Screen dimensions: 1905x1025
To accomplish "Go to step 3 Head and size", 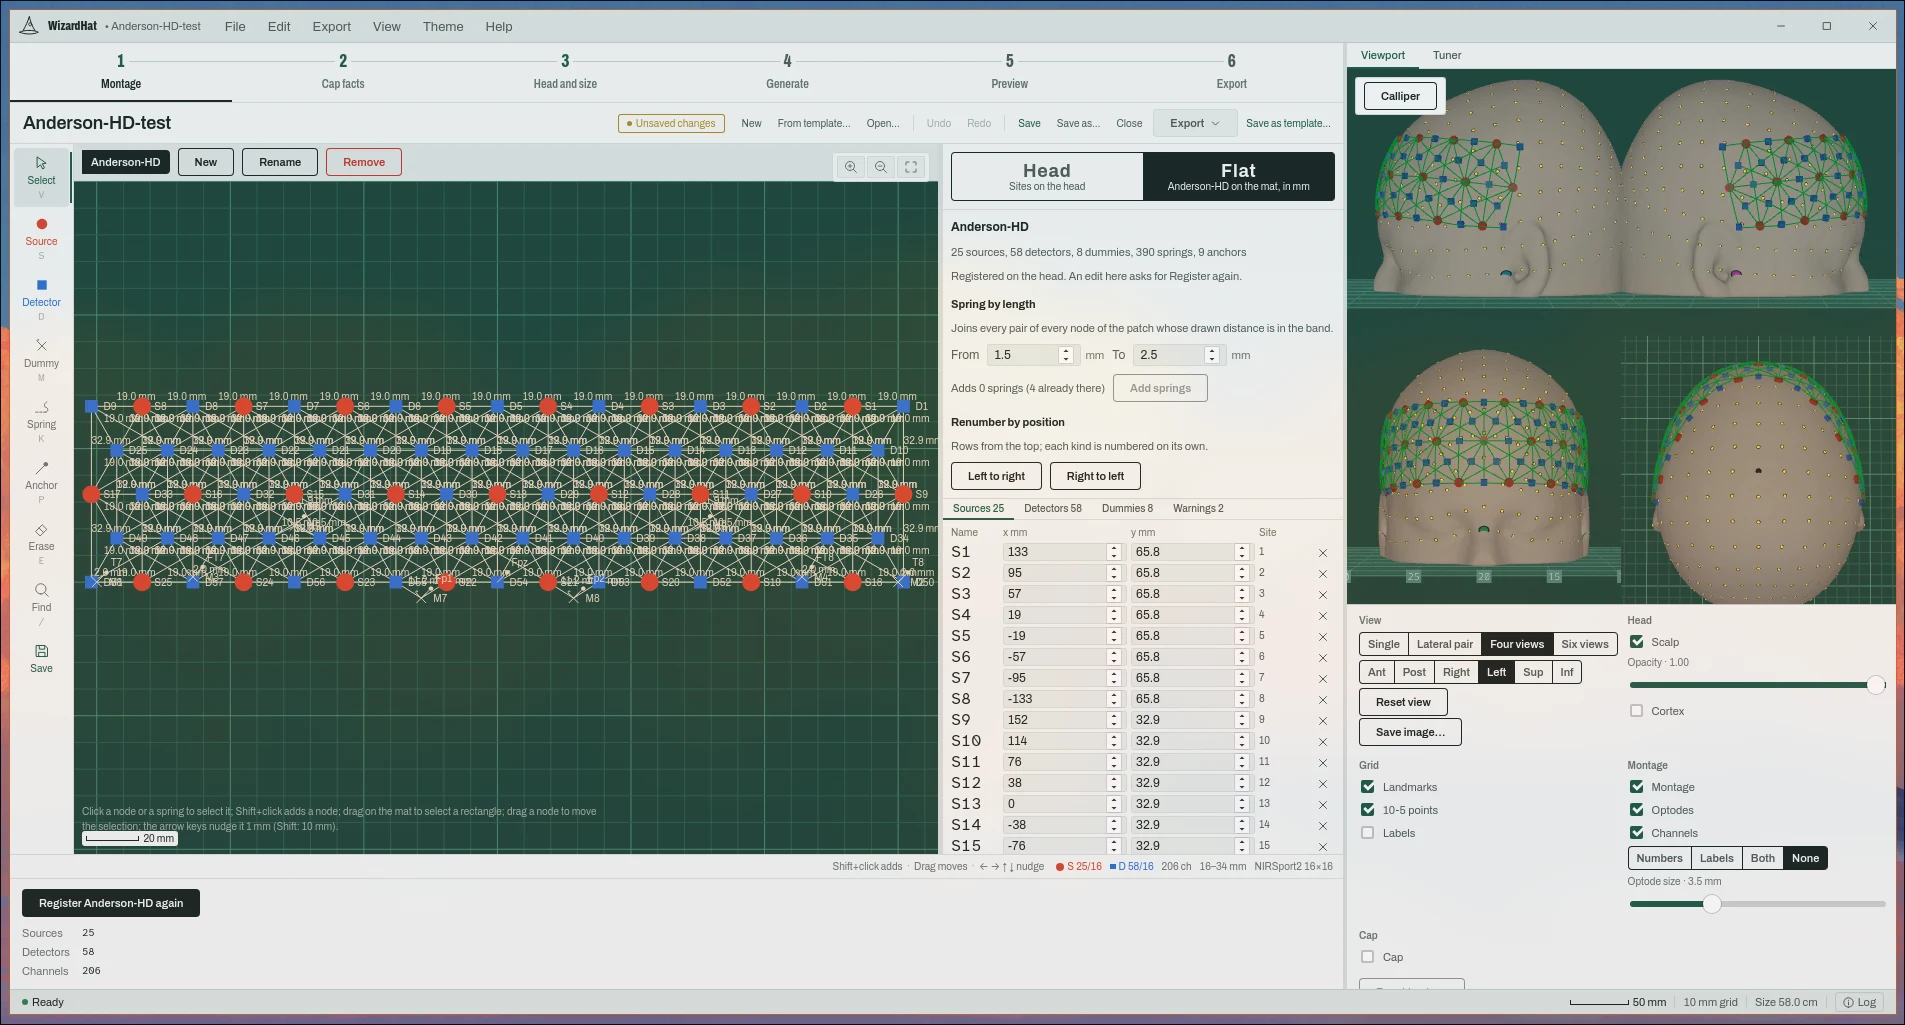I will [x=565, y=72].
